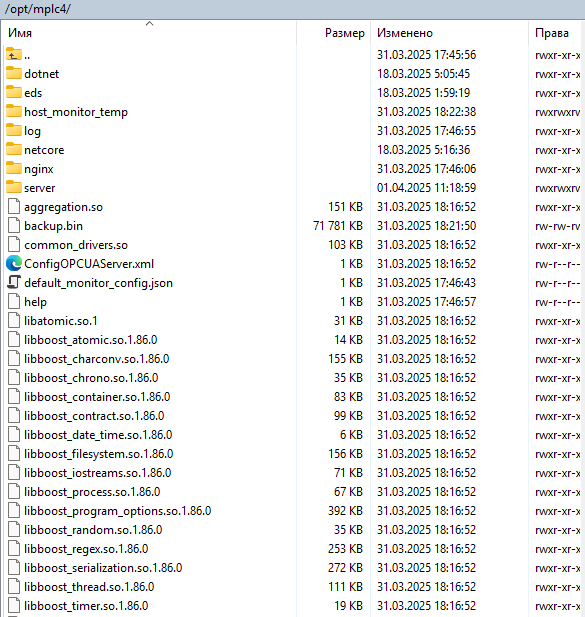The height and width of the screenshot is (617, 585).
Task: Click the common_drivers.so file icon
Action: pyautogui.click(x=14, y=244)
